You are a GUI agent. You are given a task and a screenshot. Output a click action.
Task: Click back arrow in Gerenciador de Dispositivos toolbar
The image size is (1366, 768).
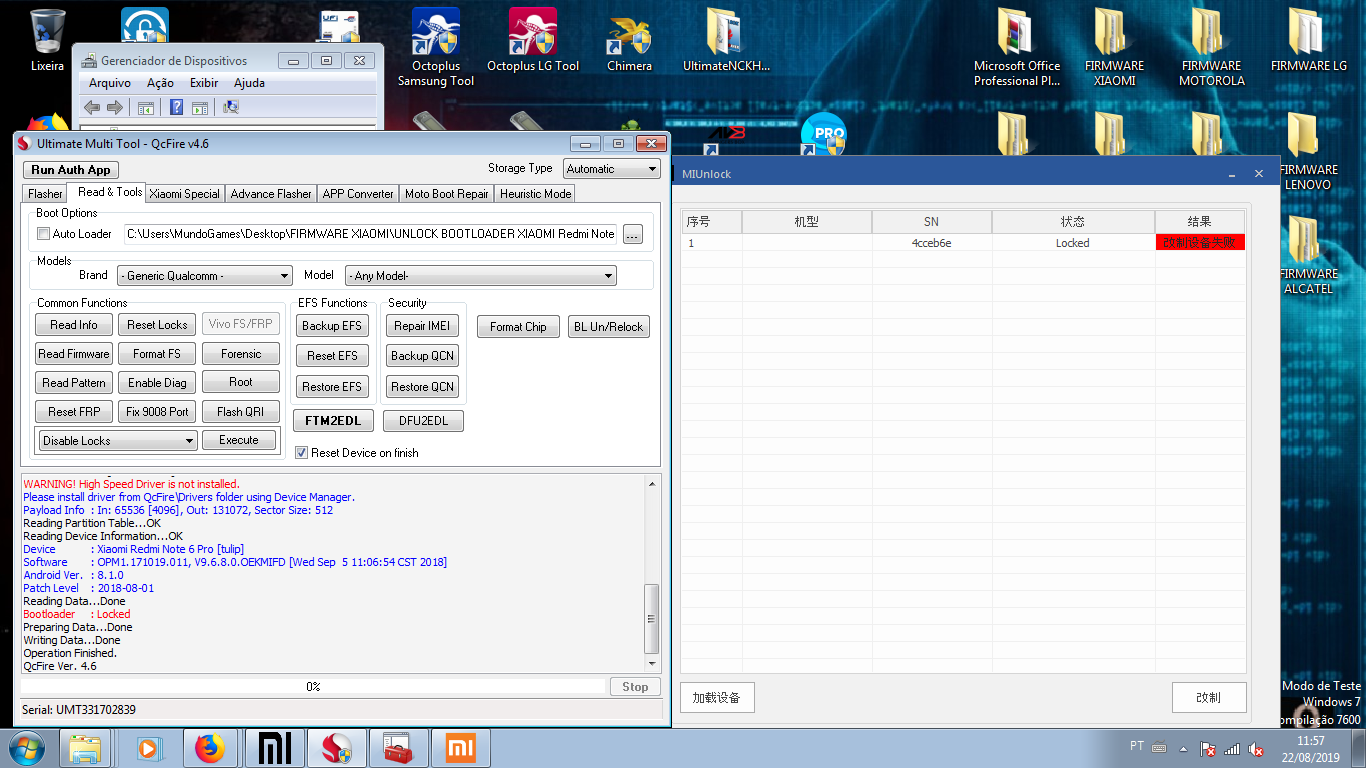92,107
